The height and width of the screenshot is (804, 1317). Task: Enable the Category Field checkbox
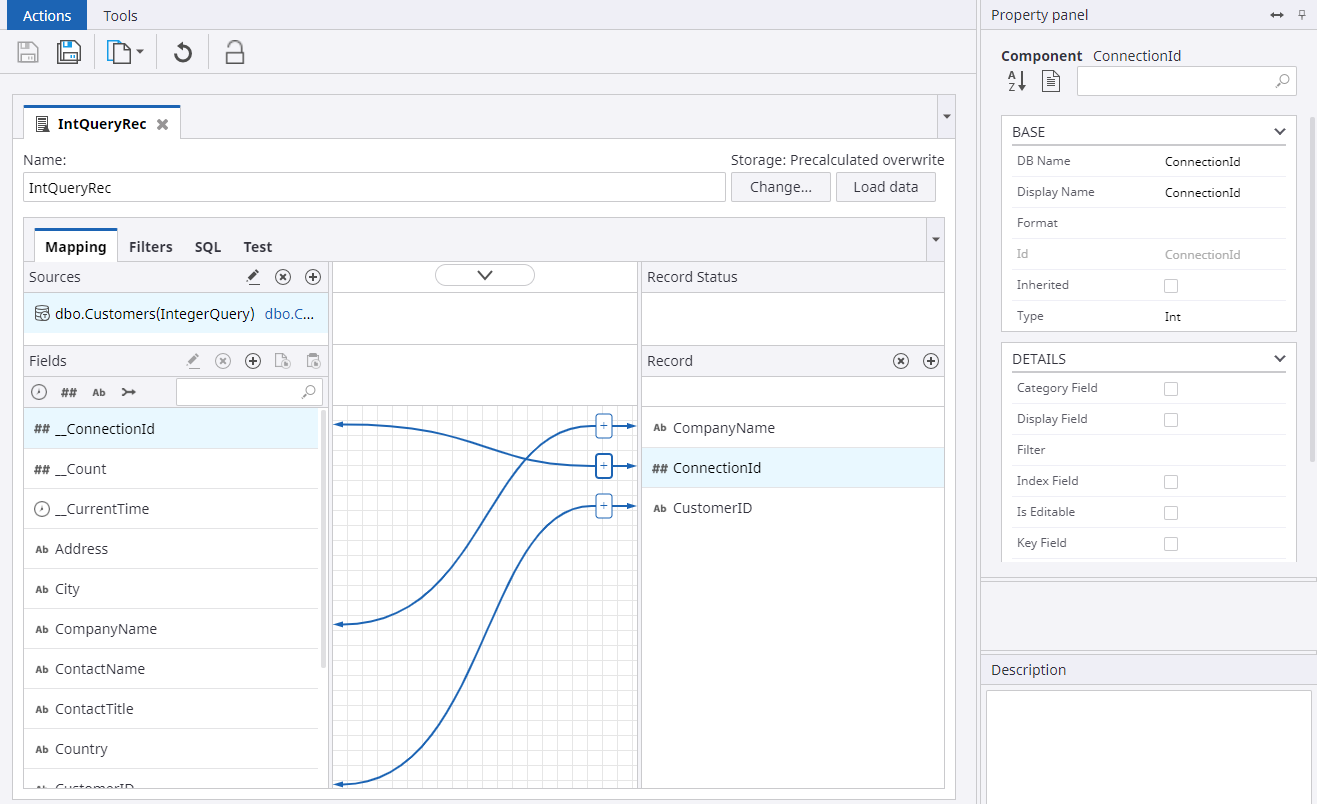[1171, 389]
